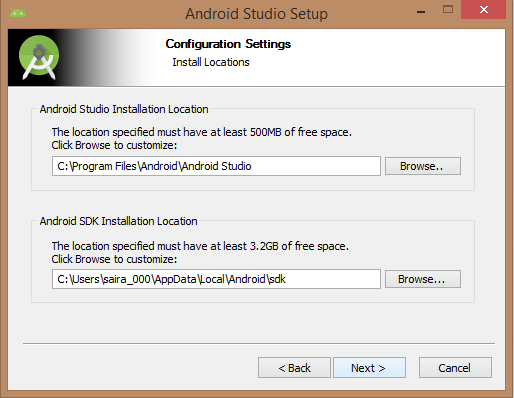This screenshot has width=514, height=398.
Task: Click the Browse to customize hint in SDK group
Action: coord(114,259)
